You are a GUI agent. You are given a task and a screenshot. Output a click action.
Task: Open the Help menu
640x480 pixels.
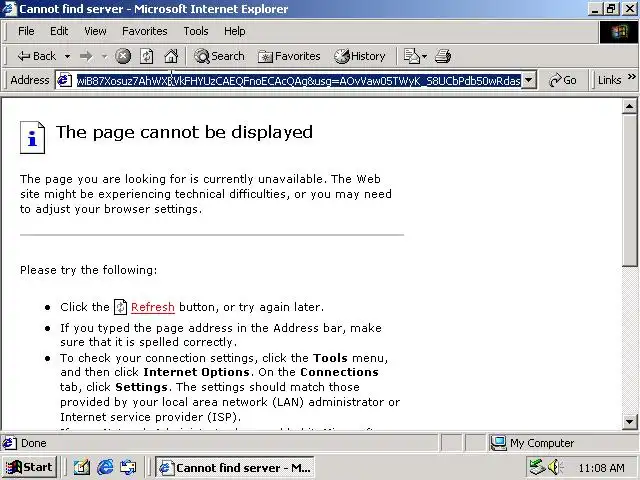tap(235, 31)
